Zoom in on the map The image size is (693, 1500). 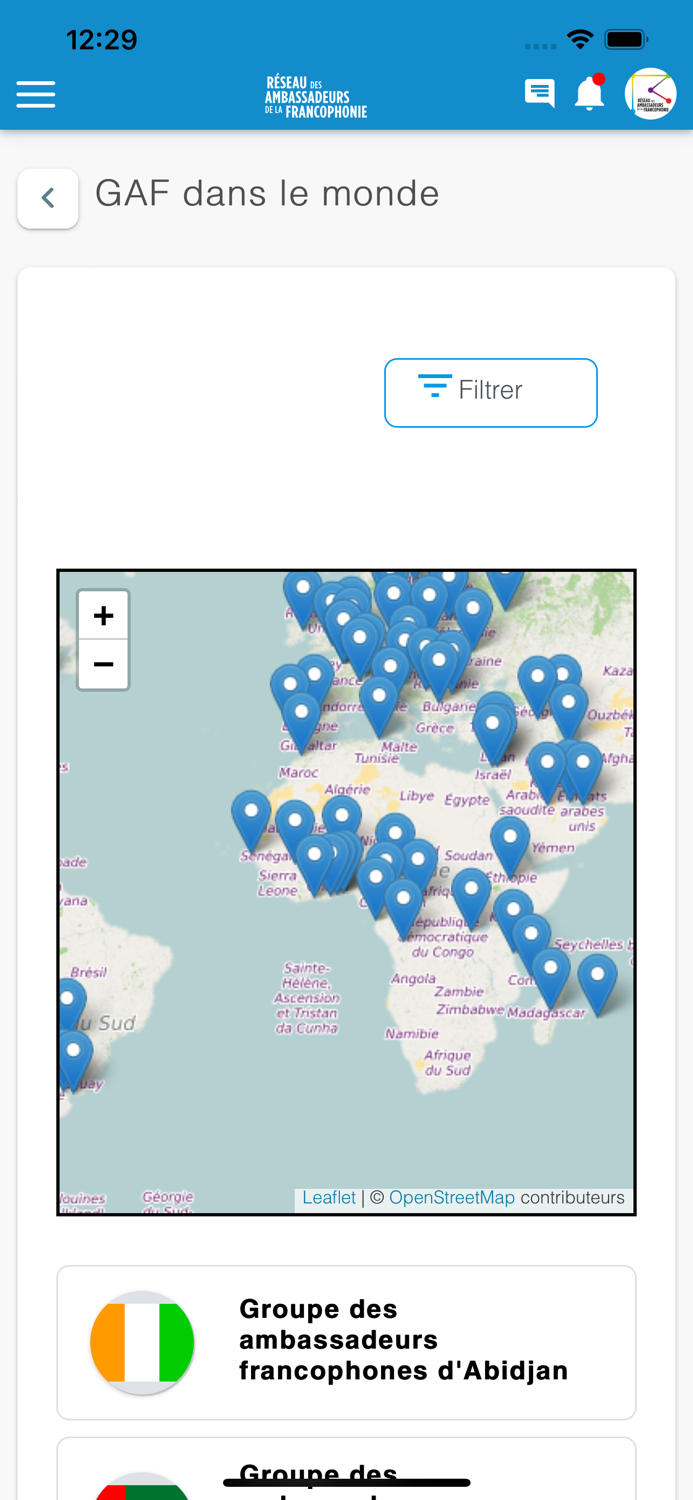[103, 615]
